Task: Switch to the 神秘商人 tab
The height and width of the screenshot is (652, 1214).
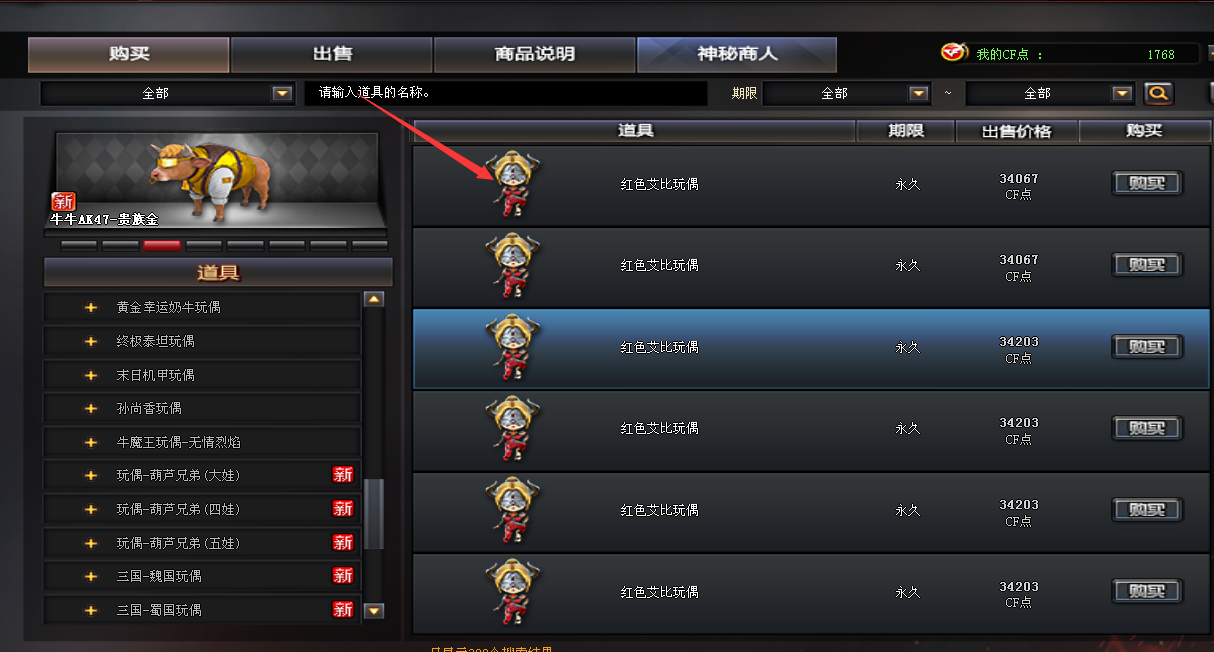Action: [x=737, y=55]
